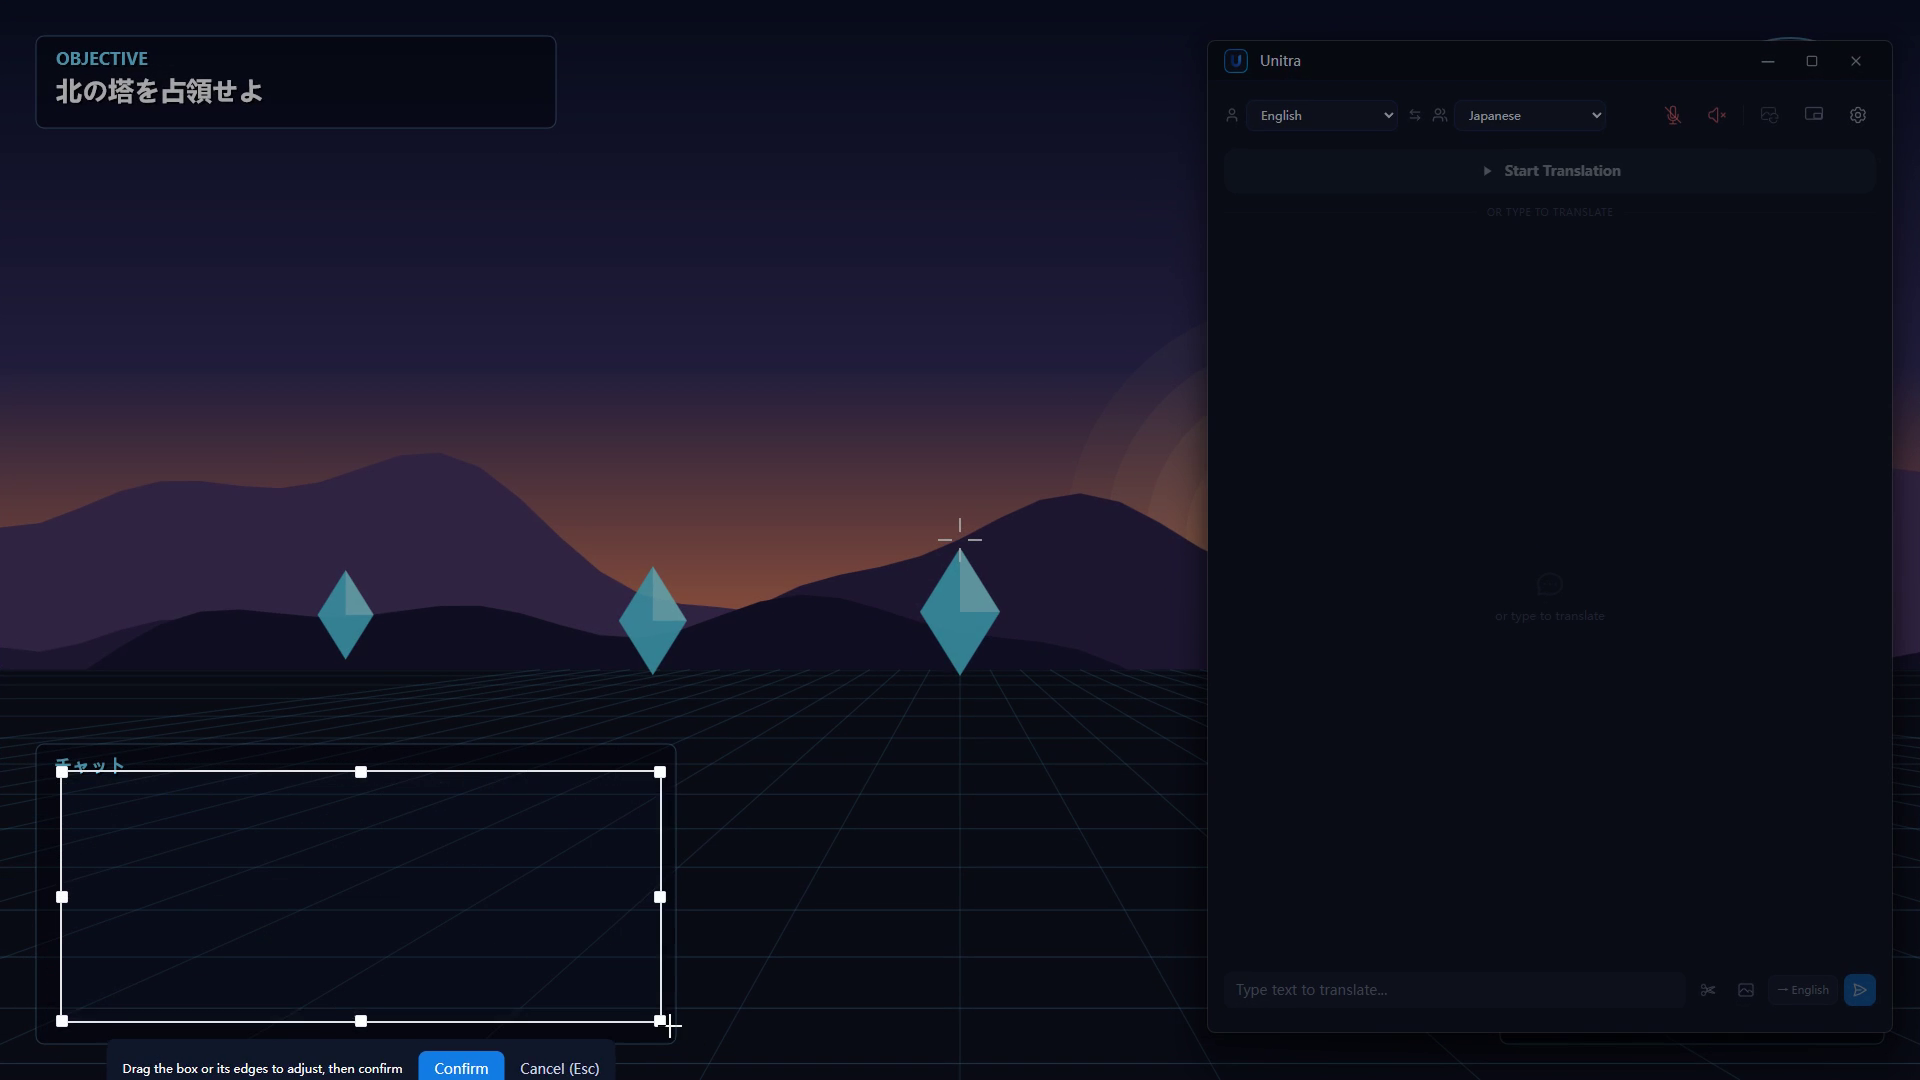This screenshot has height=1080, width=1920.
Task: Maximize the Unitra window
Action: 1812,61
